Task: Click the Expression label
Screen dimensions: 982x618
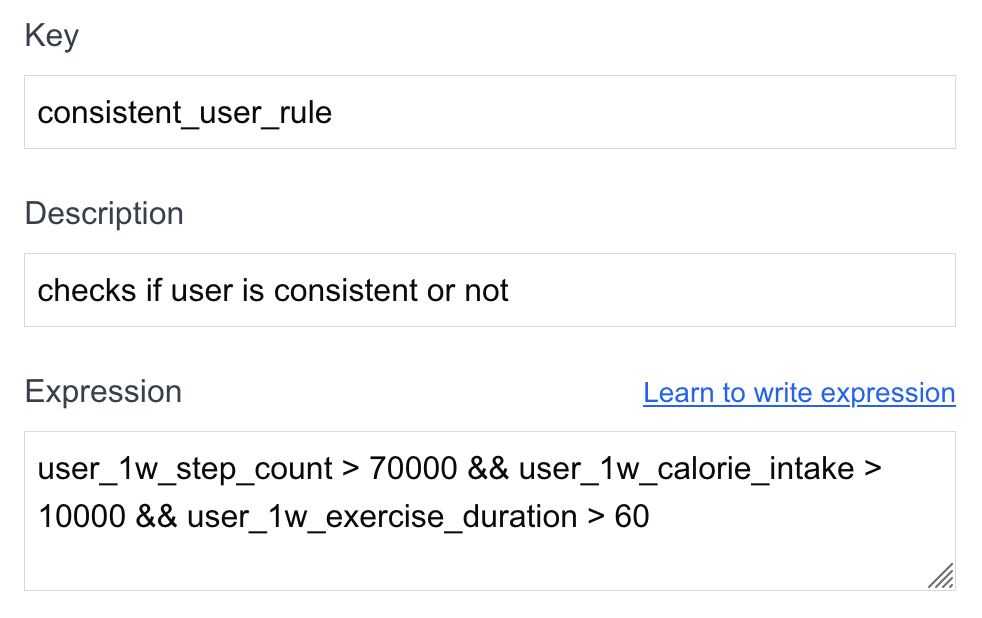Action: (102, 391)
